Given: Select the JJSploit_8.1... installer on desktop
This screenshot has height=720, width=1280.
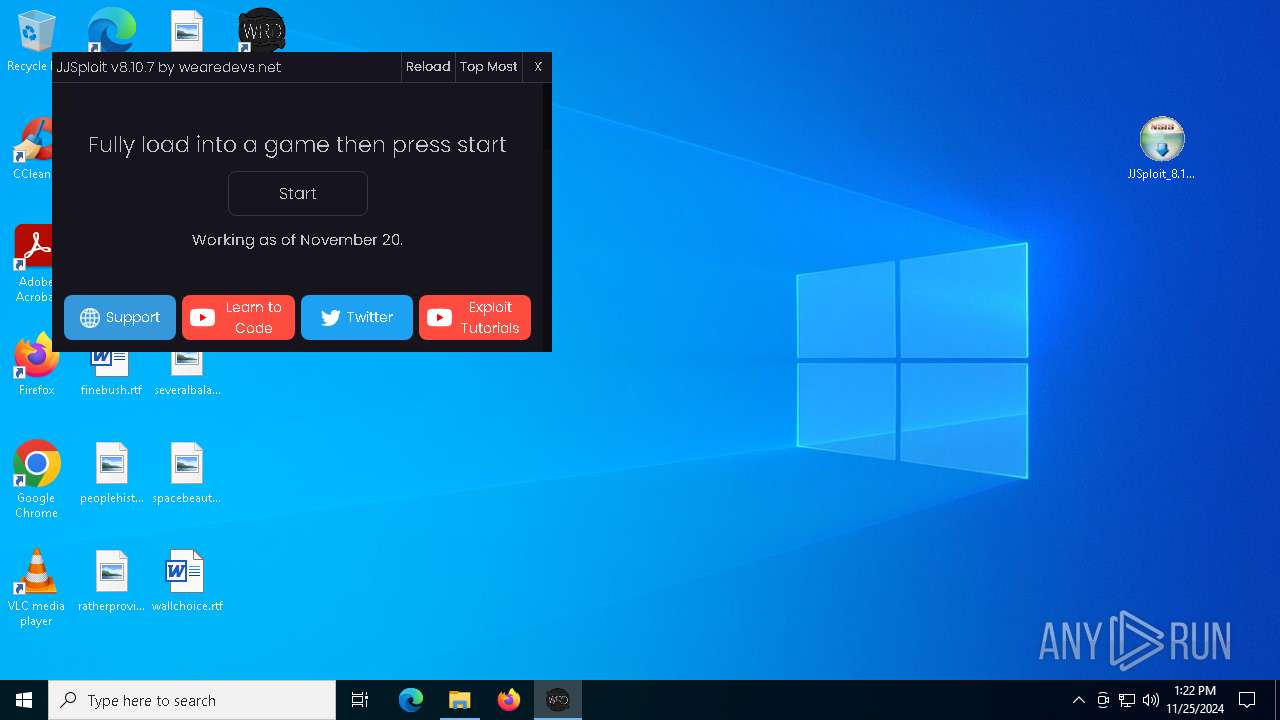Looking at the screenshot, I should click(x=1161, y=149).
